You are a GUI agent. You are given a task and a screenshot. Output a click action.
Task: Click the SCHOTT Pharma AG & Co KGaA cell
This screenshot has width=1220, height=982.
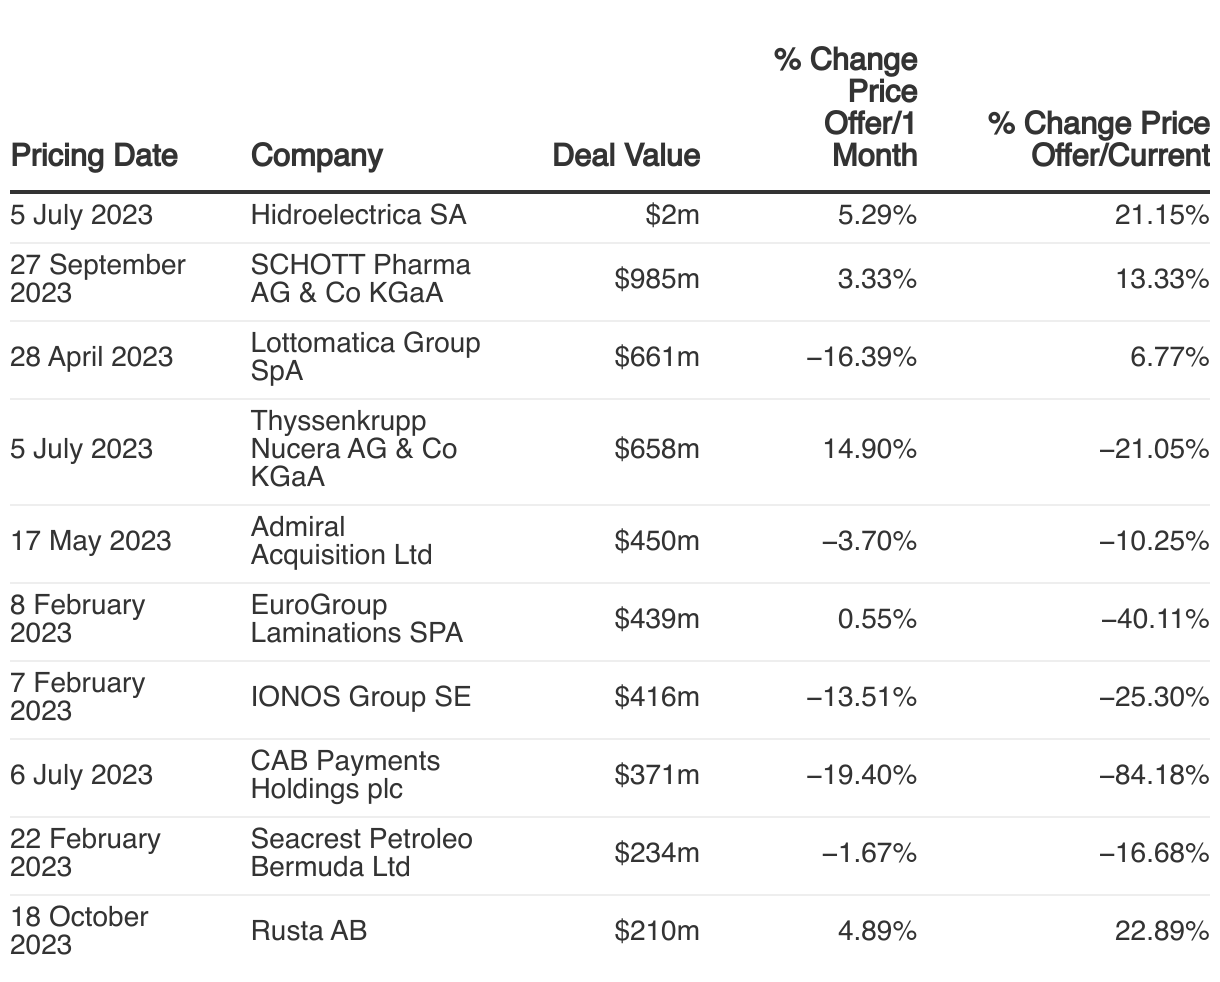360,279
